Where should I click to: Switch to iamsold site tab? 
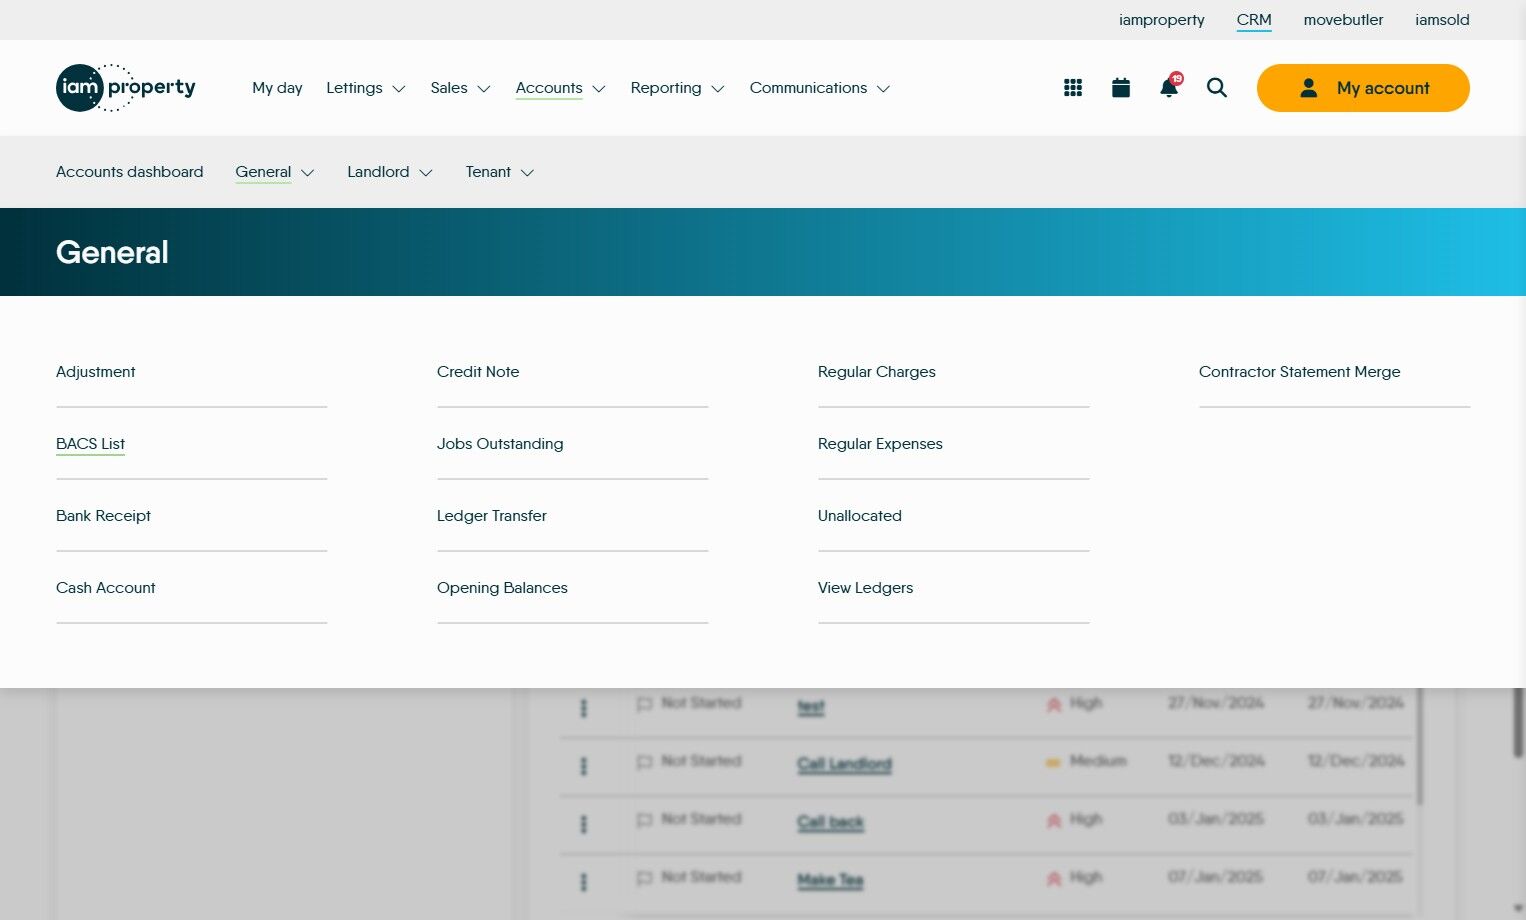[1442, 20]
